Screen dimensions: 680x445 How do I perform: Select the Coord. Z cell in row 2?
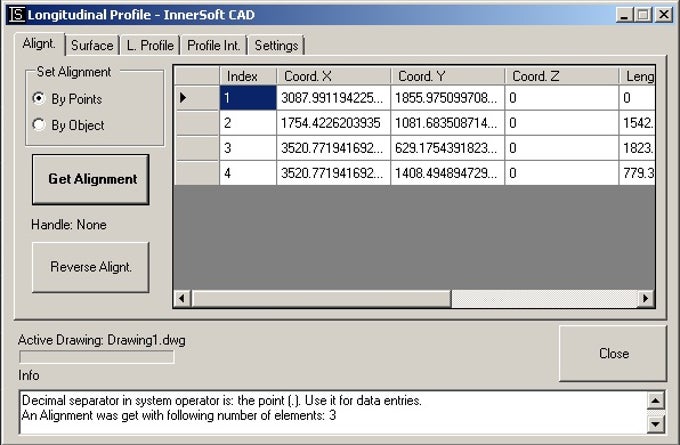[x=562, y=123]
